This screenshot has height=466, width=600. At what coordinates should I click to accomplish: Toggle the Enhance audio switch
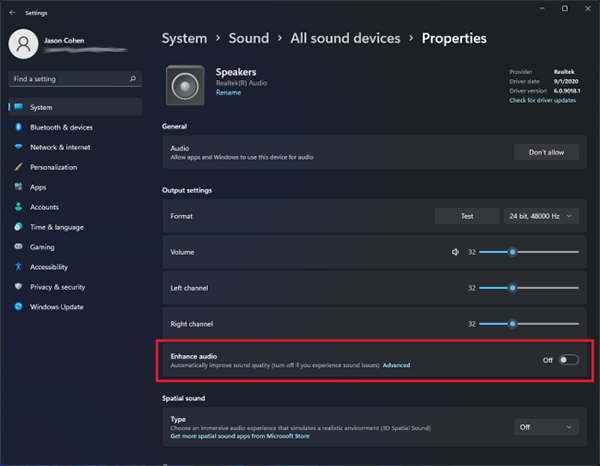[568, 360]
